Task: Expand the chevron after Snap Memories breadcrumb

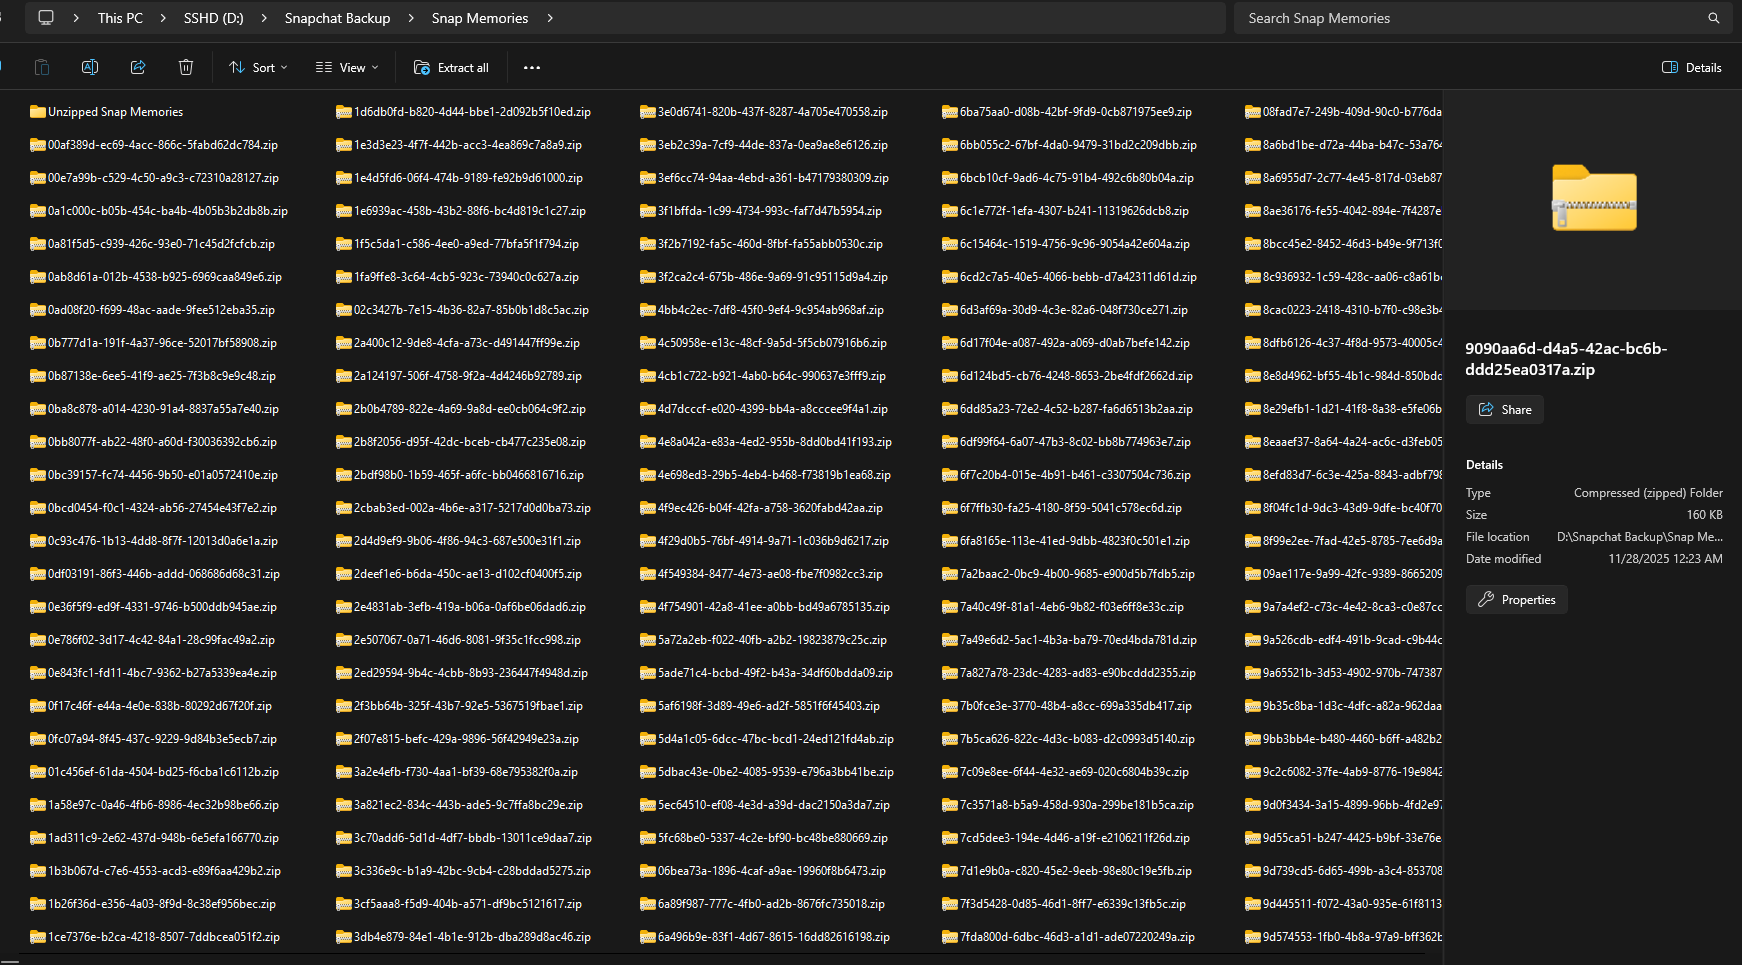Action: [x=550, y=17]
